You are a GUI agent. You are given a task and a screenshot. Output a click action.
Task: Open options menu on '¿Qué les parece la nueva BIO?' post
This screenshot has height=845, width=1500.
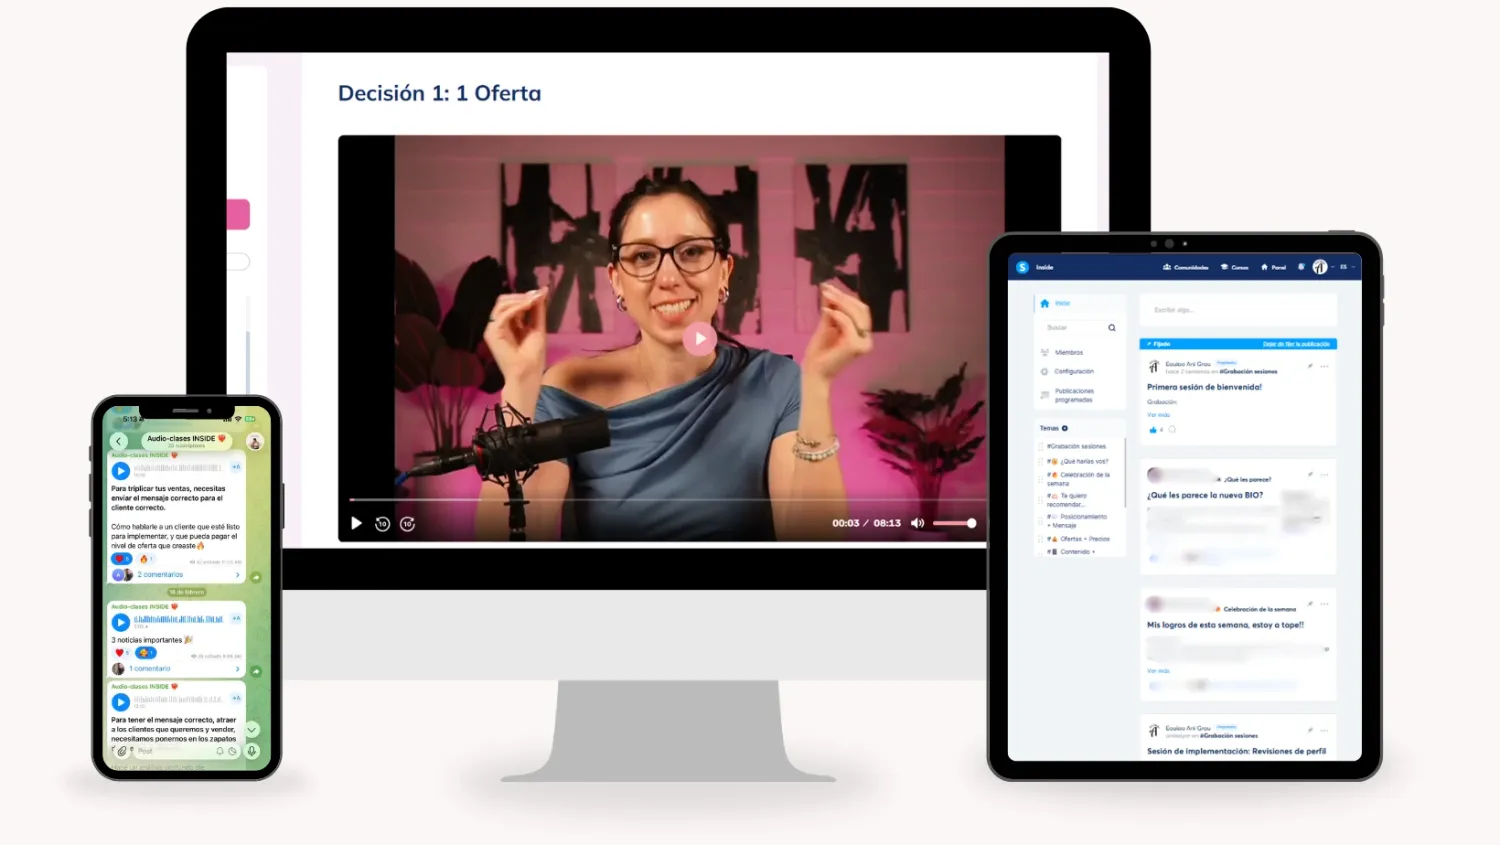tap(1324, 475)
